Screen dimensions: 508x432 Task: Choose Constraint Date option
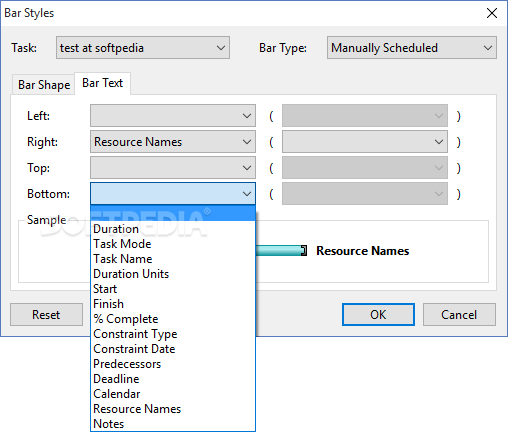173,349
